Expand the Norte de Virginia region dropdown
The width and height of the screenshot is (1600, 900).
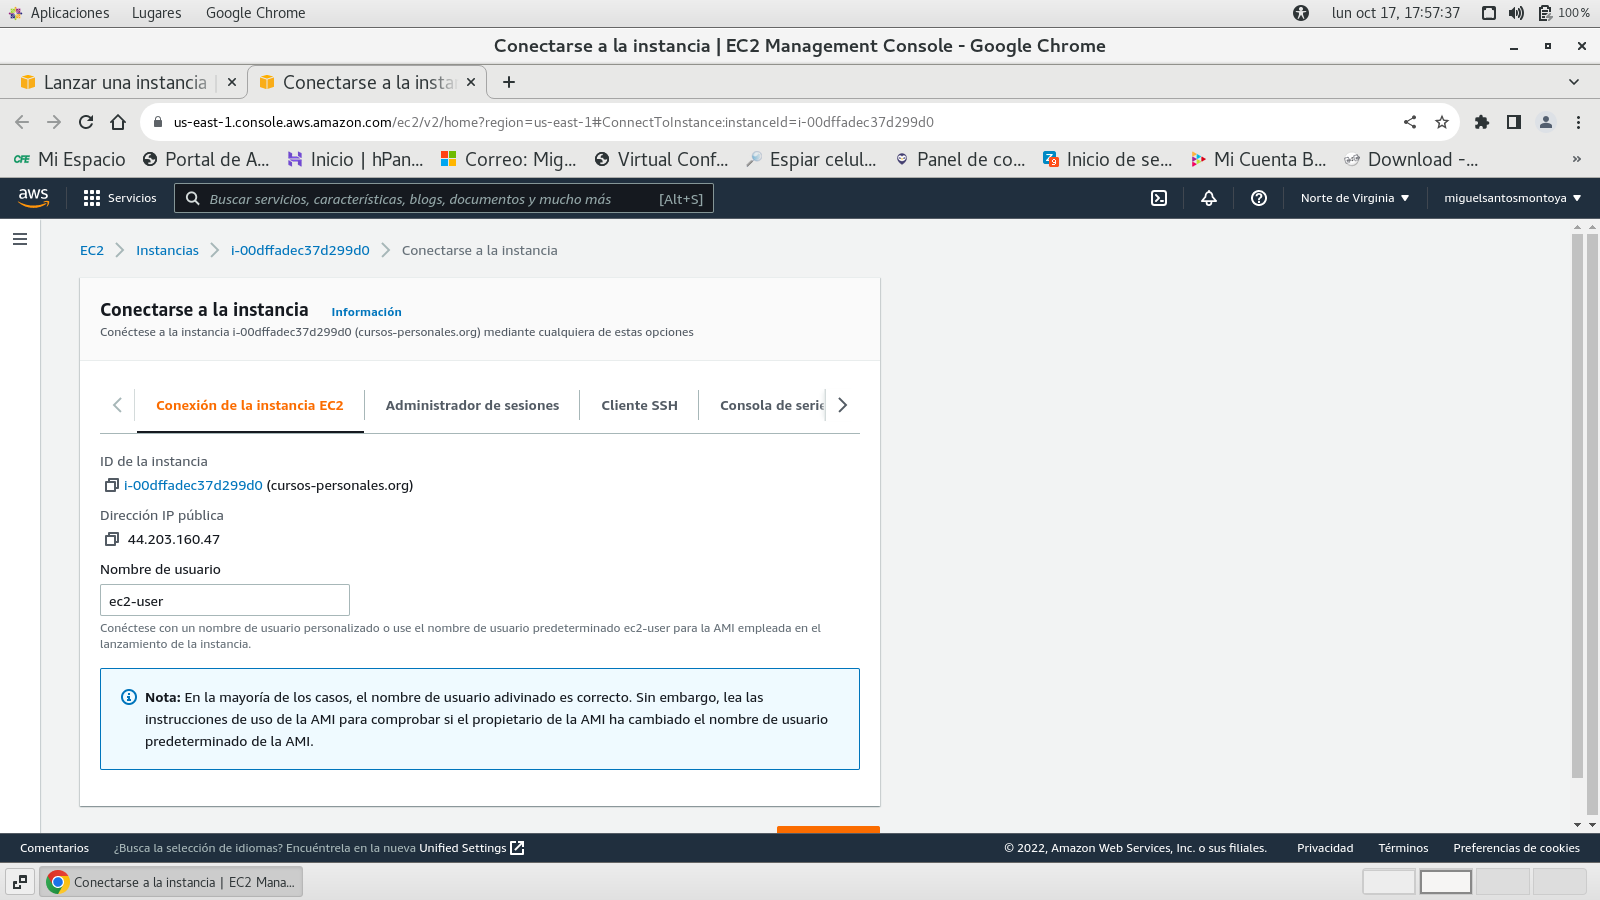(1354, 198)
